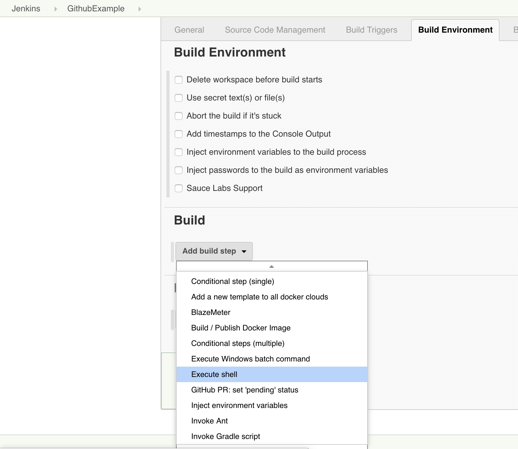Select Execute shell from the menu

(272, 374)
